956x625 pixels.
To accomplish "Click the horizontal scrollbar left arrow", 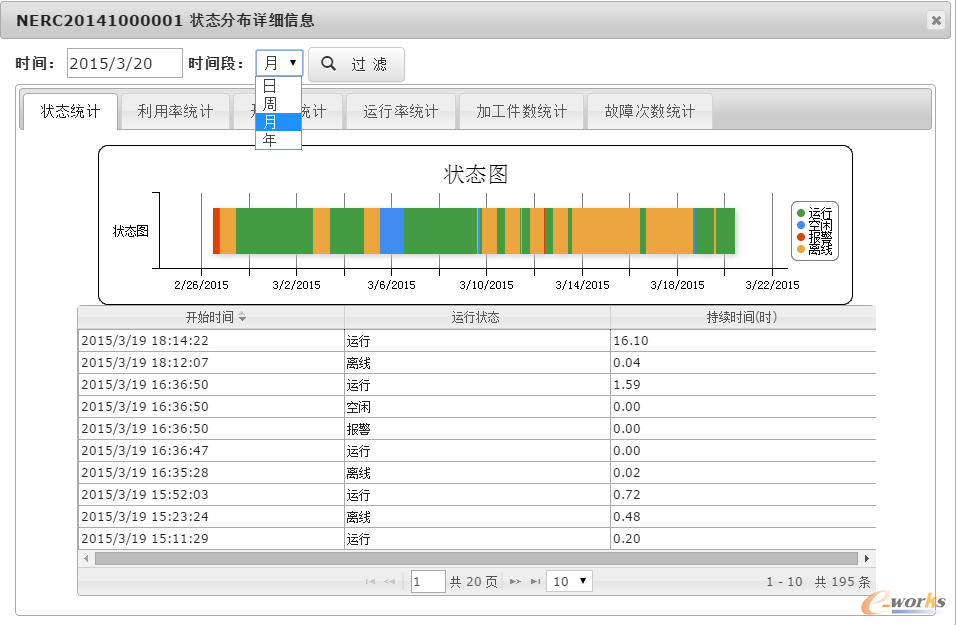I will coord(86,559).
